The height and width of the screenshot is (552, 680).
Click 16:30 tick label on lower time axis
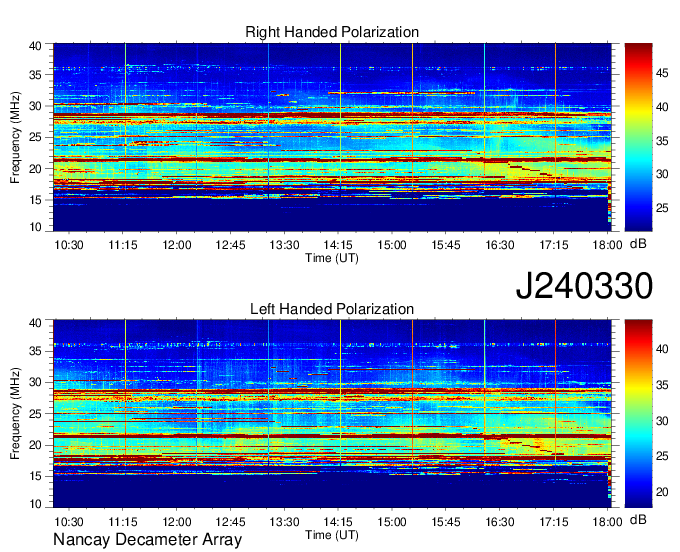(500, 522)
